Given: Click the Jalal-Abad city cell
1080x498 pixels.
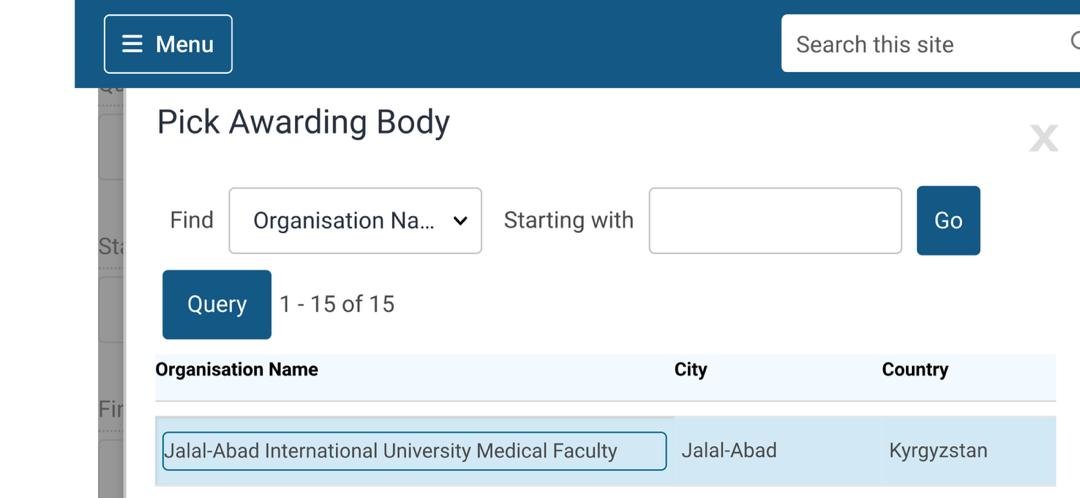Looking at the screenshot, I should [x=729, y=451].
